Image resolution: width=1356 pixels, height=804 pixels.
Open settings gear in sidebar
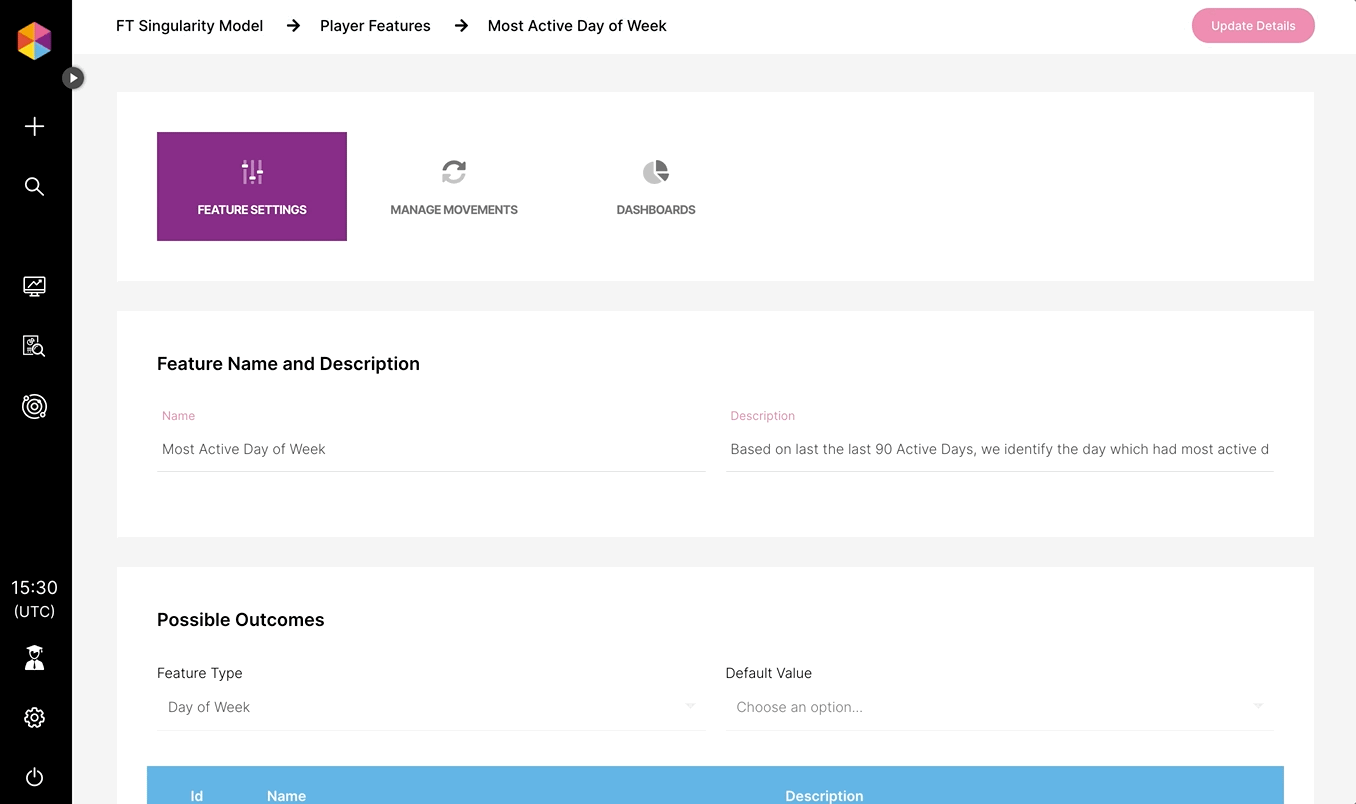(x=34, y=717)
